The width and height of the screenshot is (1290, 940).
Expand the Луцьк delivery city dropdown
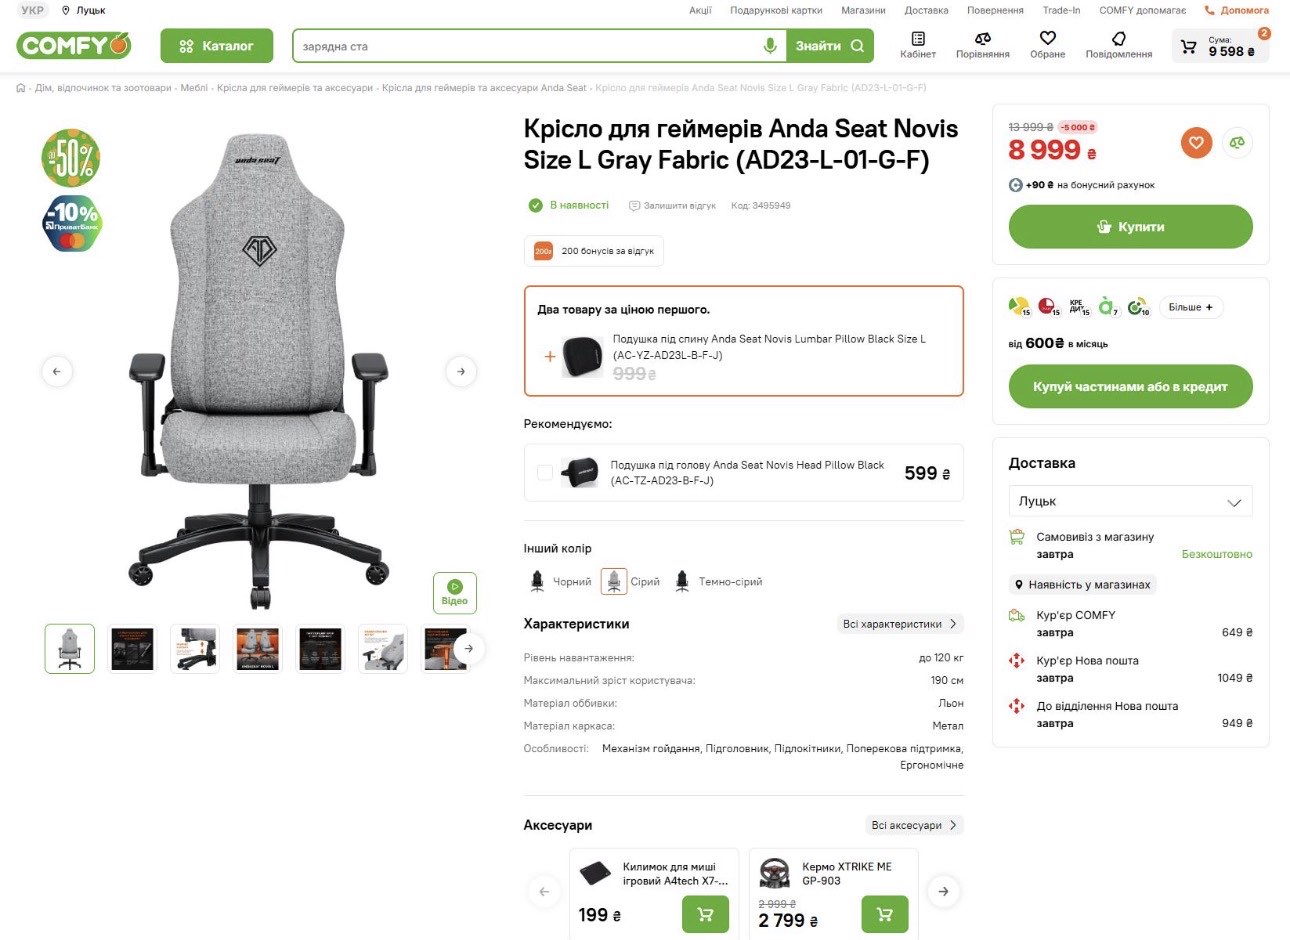coord(1130,501)
